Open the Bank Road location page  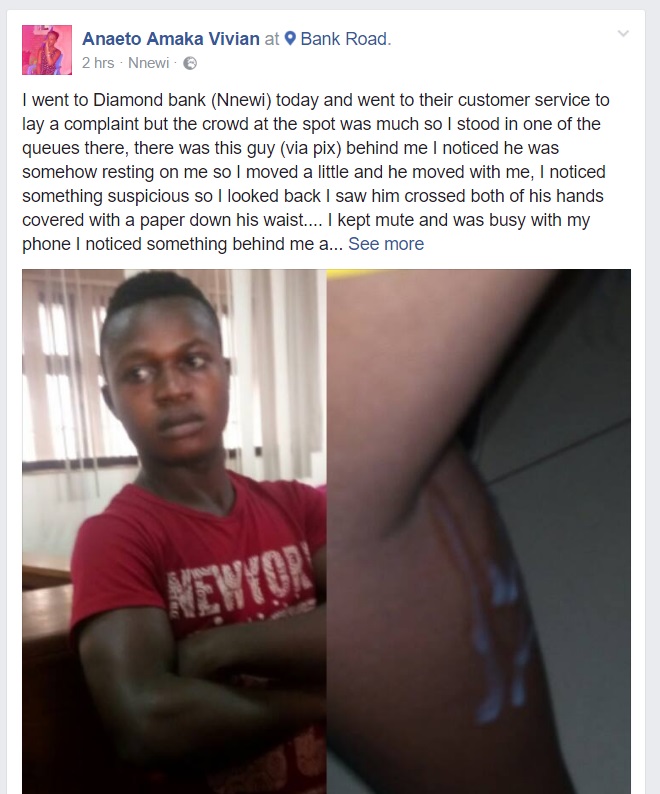(x=345, y=38)
